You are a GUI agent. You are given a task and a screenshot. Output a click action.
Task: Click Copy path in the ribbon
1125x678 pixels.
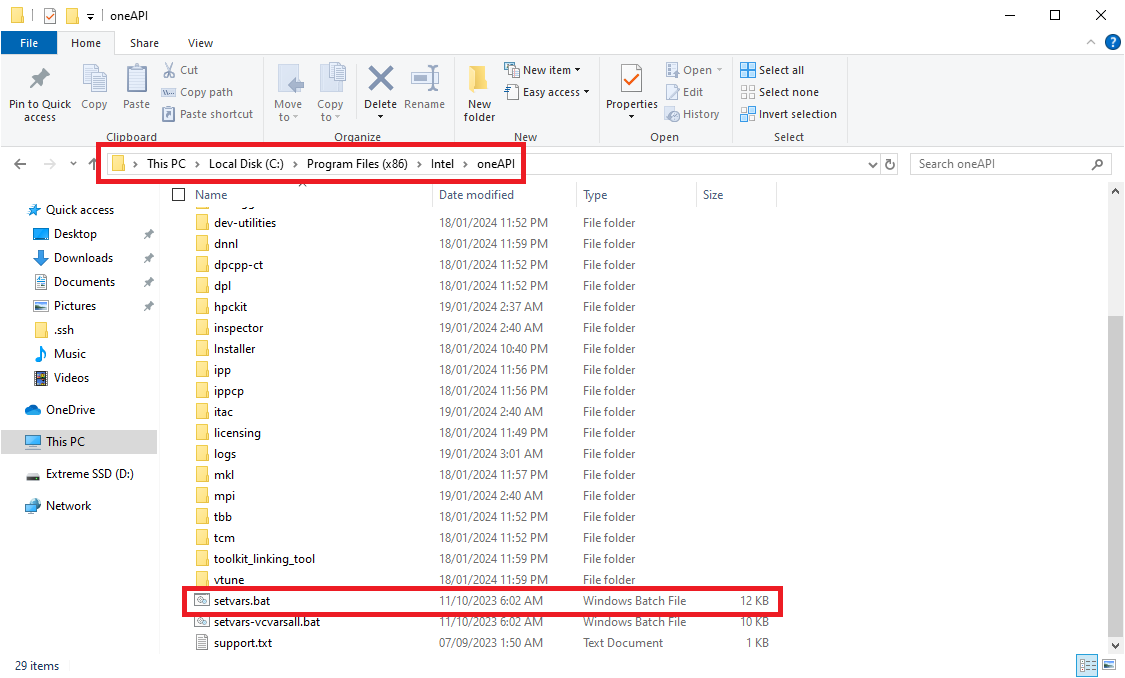pyautogui.click(x=197, y=92)
